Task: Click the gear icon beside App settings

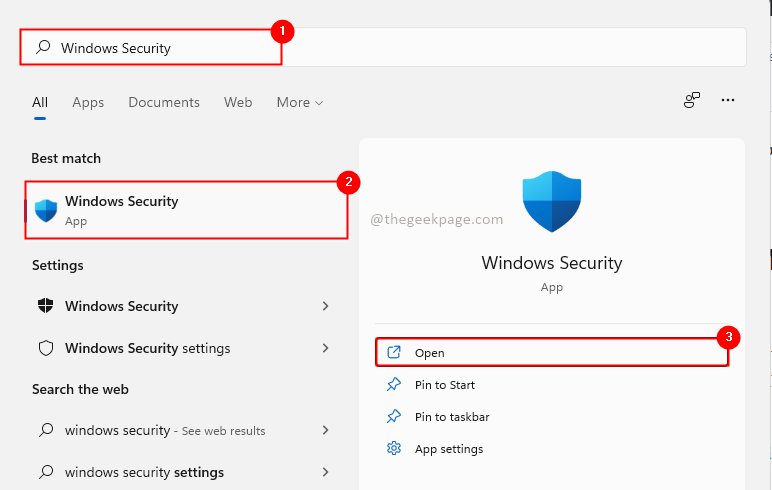Action: 394,448
